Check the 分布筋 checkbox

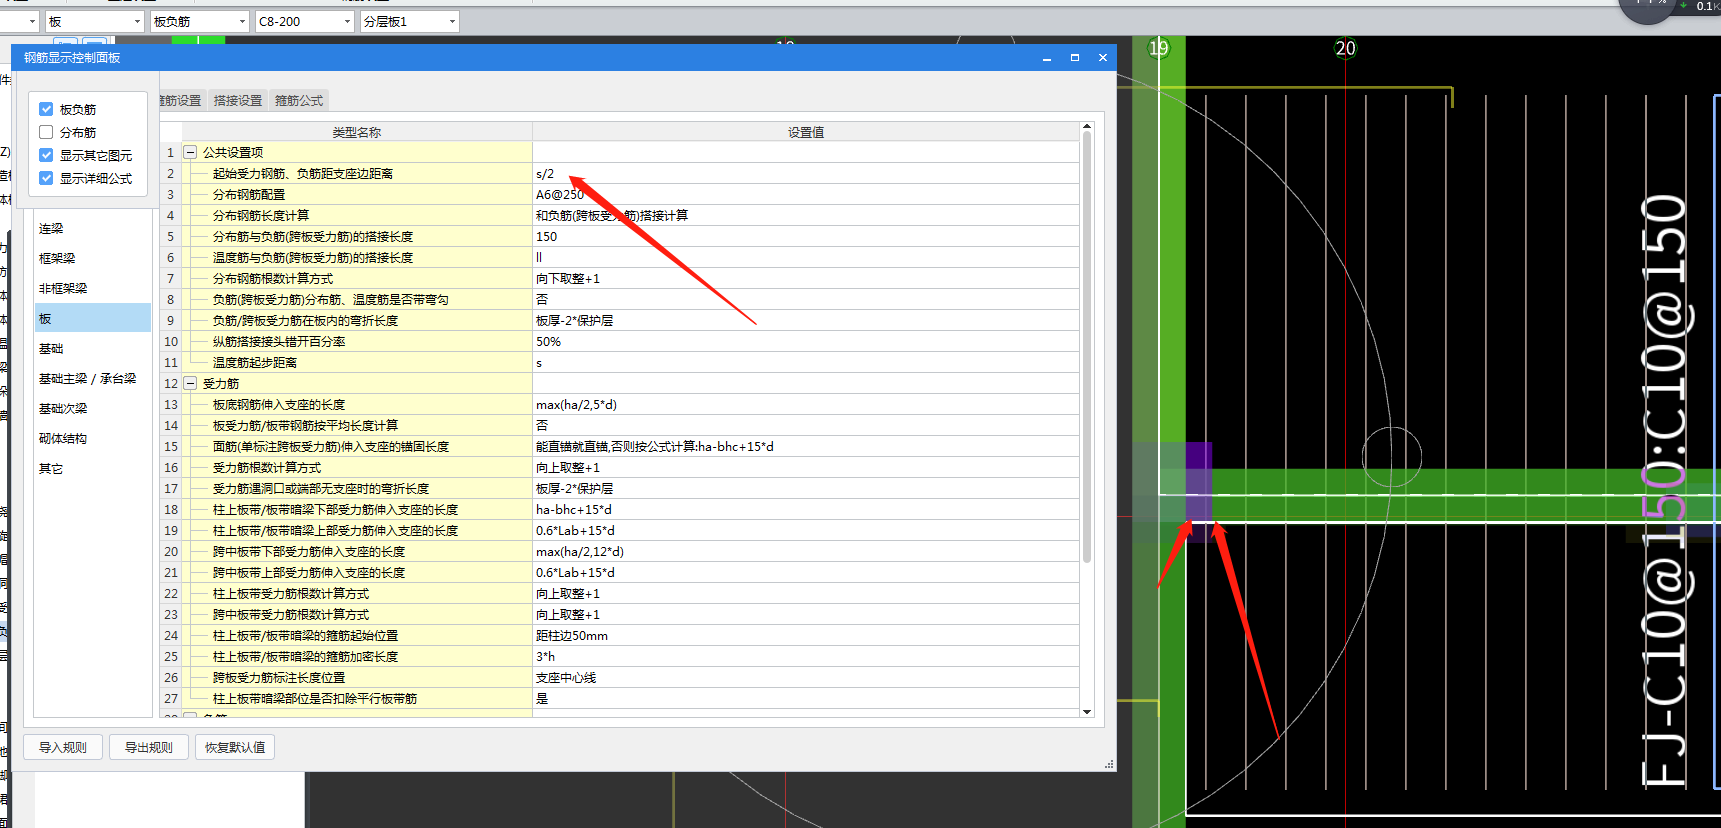click(x=46, y=132)
